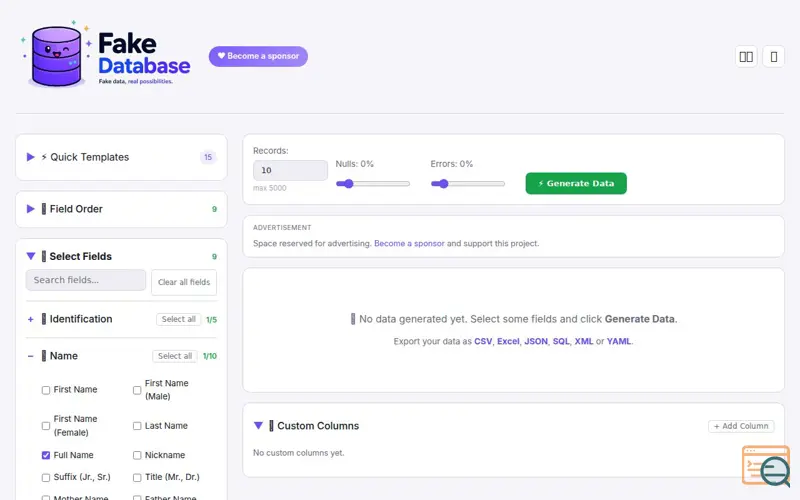Focus the Search fields input
The width and height of the screenshot is (800, 500).
[x=86, y=280]
